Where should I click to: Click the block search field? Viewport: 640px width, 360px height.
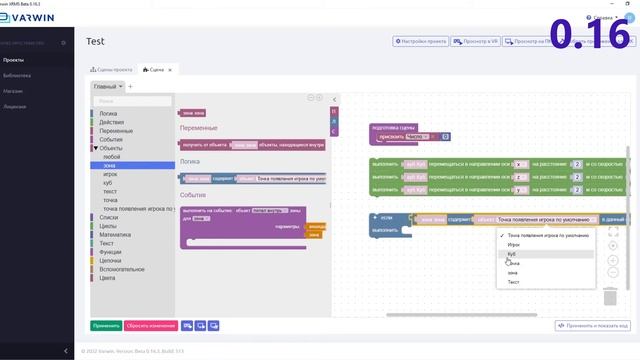point(133,101)
